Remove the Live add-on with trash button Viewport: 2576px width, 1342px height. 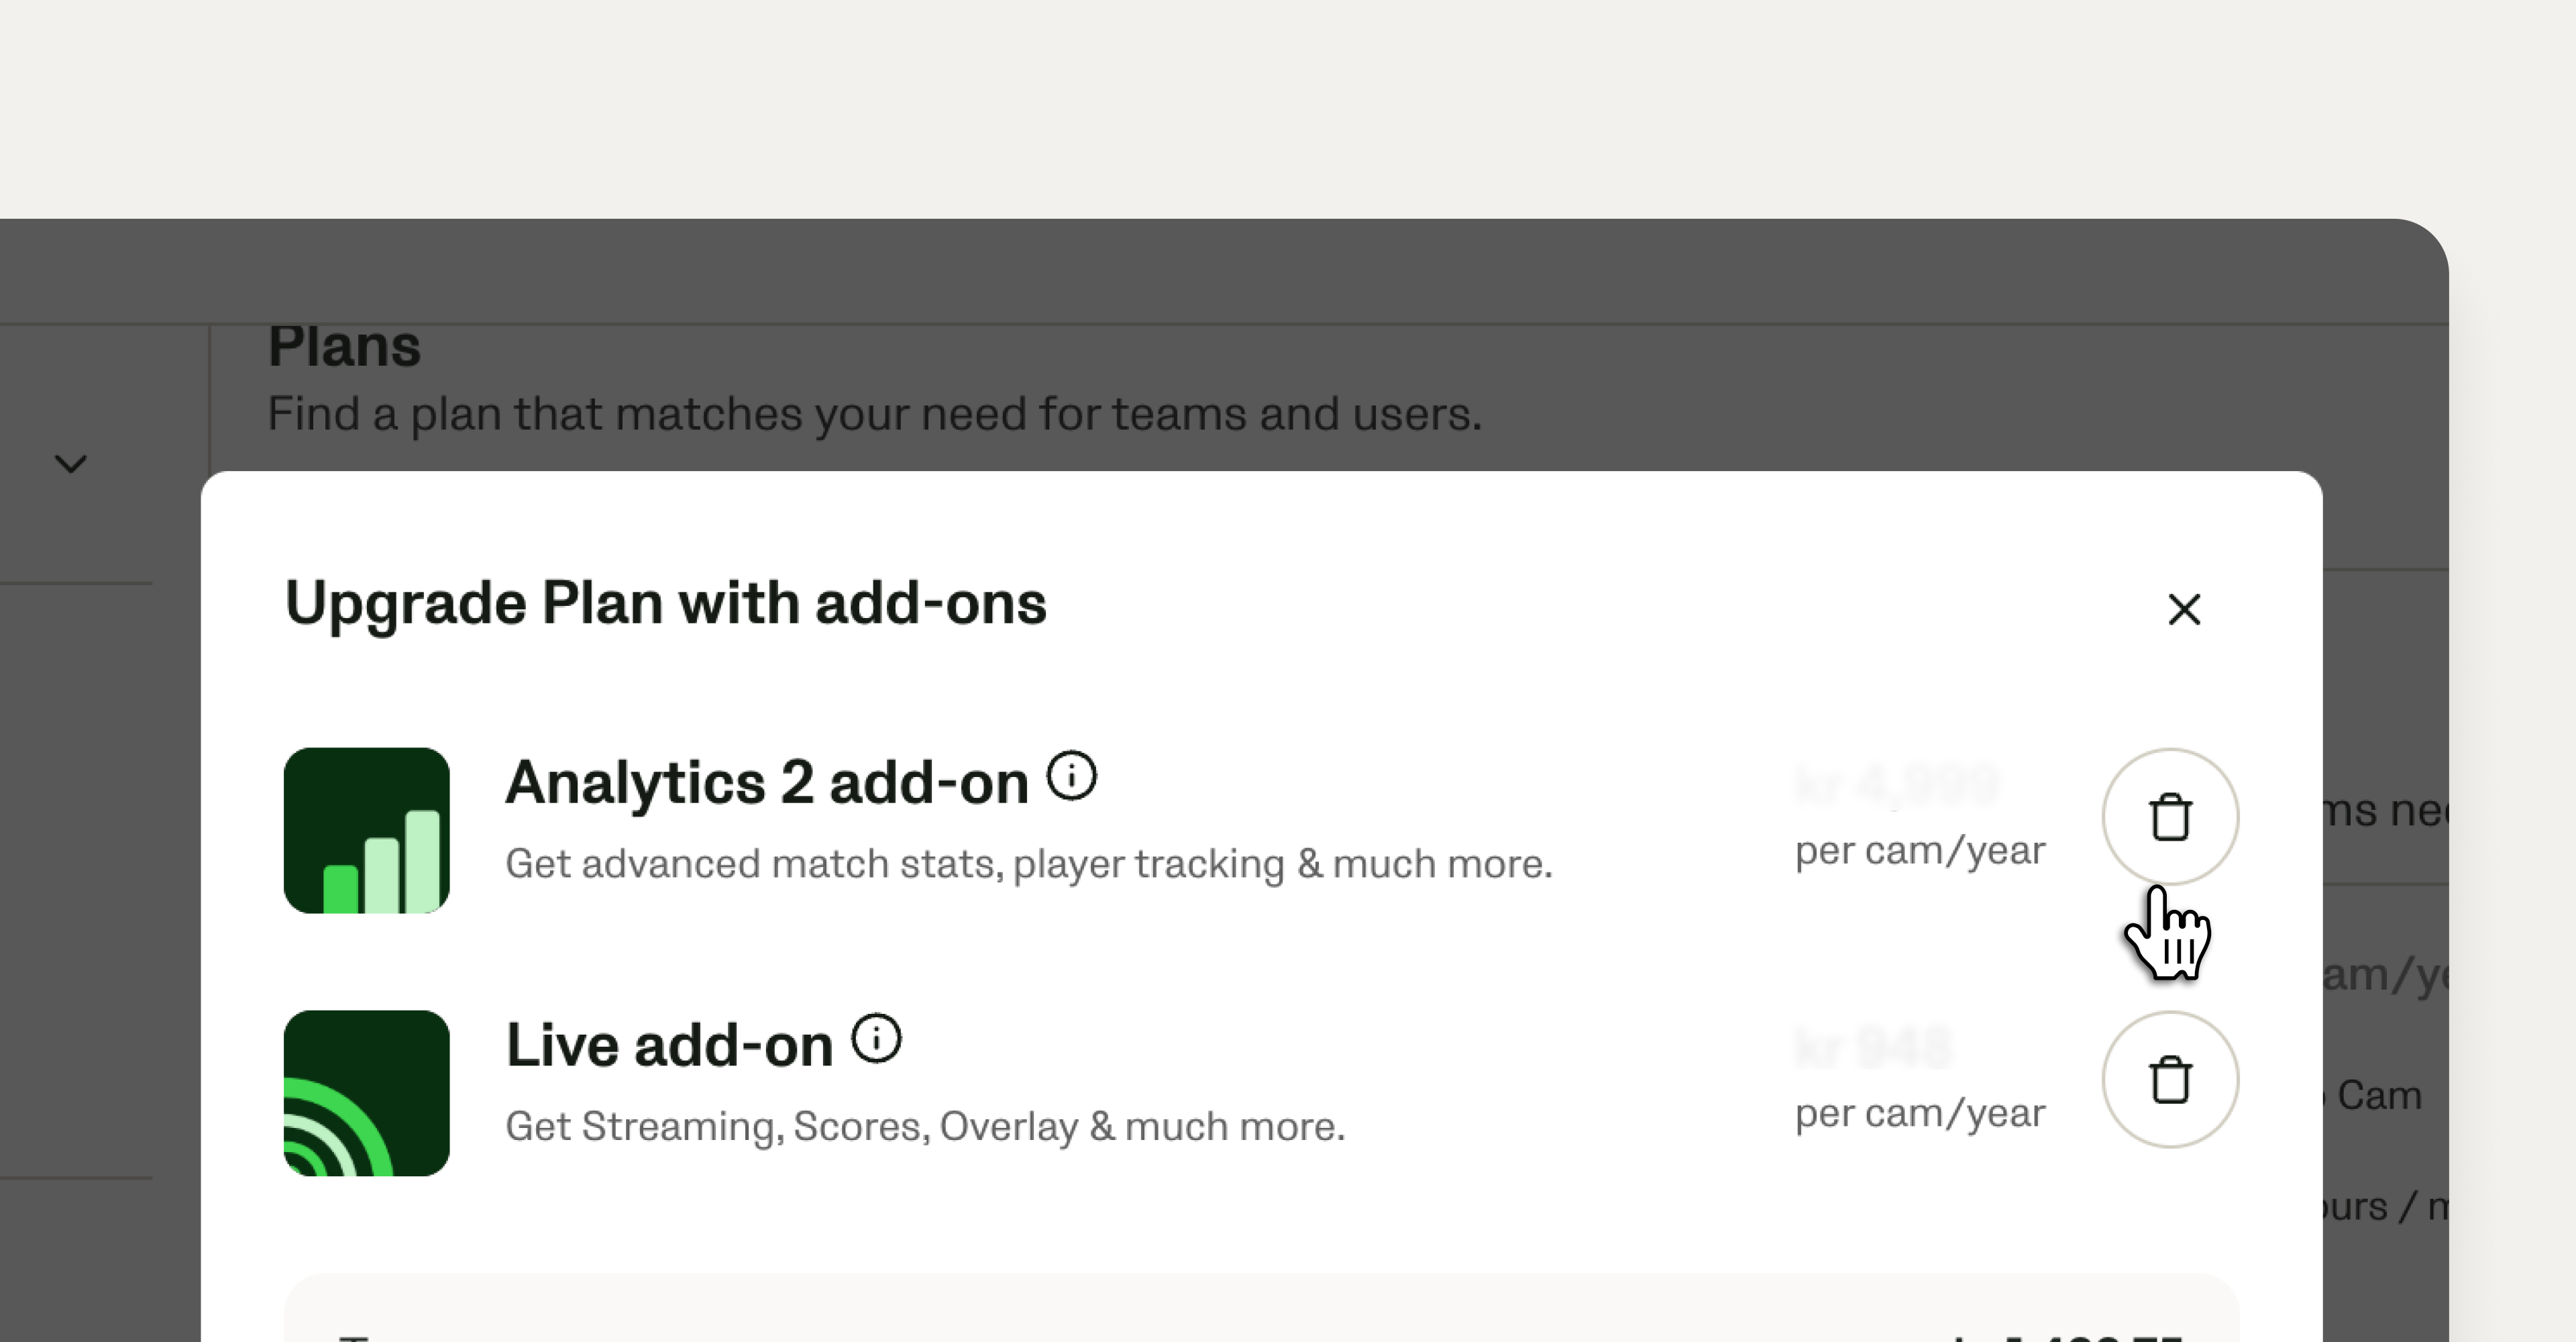tap(2170, 1079)
